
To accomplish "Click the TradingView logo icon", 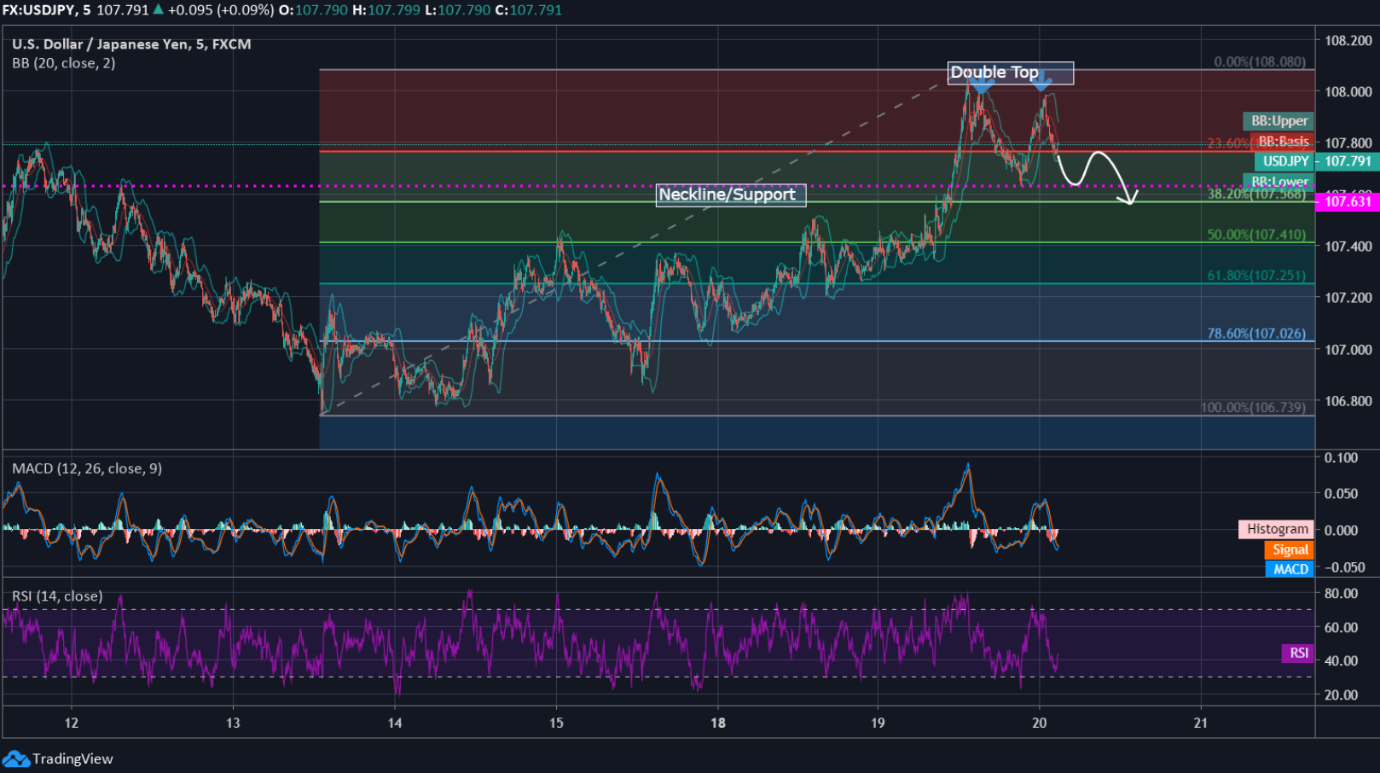I will (16, 758).
